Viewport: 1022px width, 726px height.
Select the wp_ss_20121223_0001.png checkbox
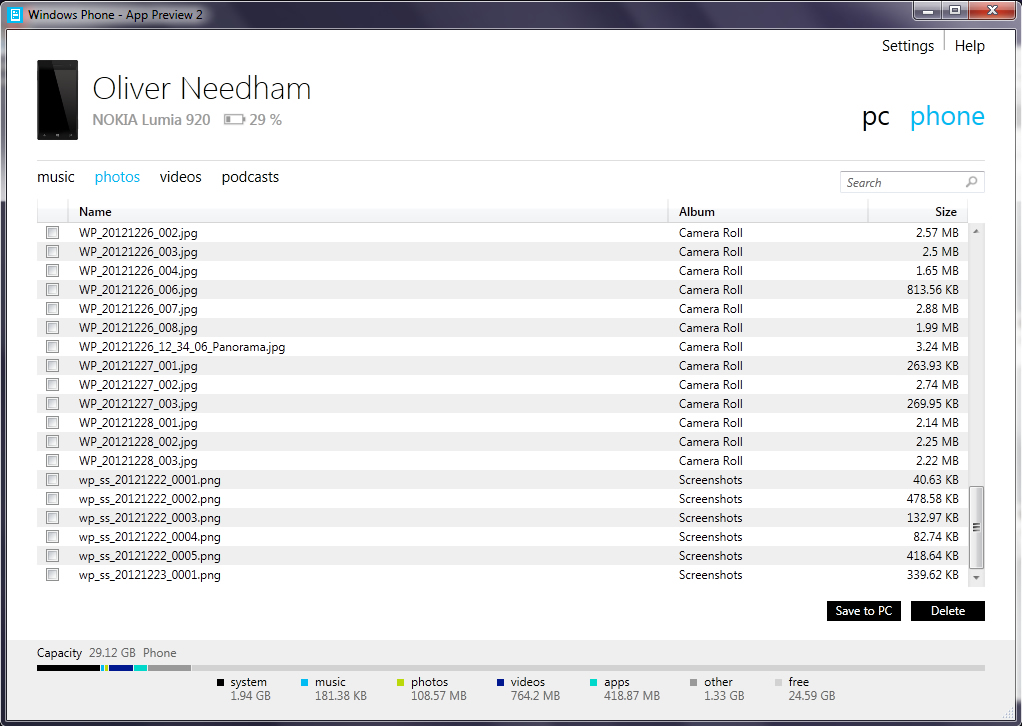[x=52, y=575]
